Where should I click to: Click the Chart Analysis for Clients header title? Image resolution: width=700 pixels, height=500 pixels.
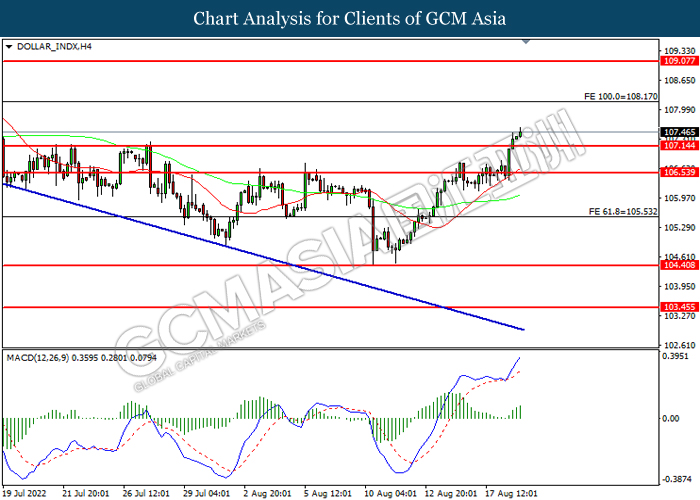pyautogui.click(x=350, y=19)
